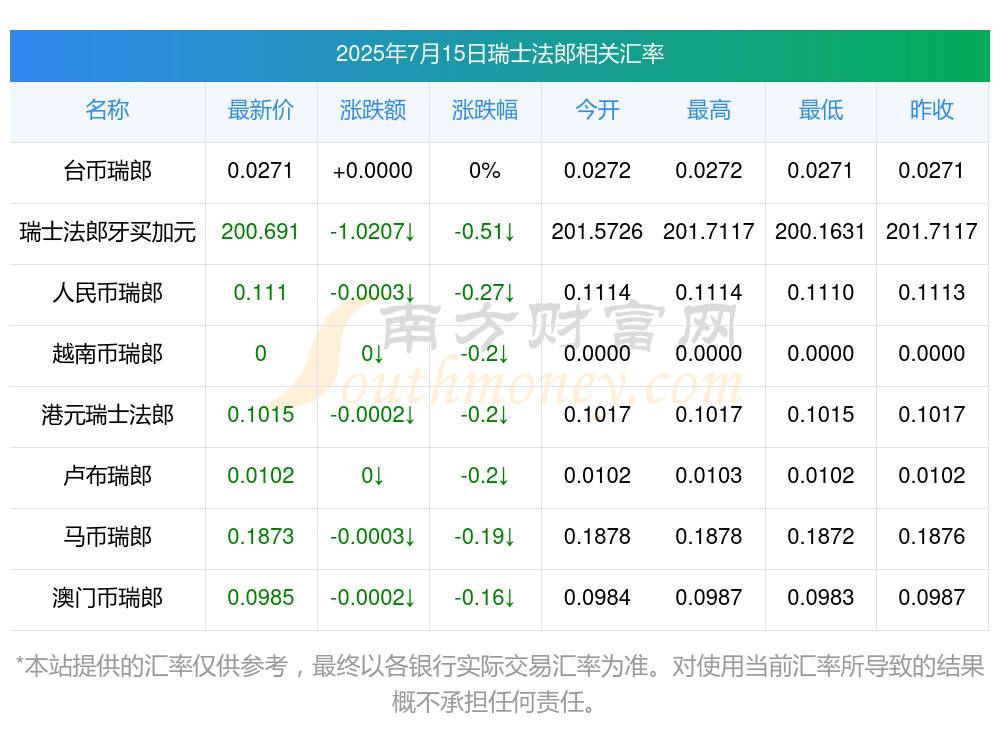Click 台币瑞郎 change amount +0.0000
Viewport: 1000px width, 733px height.
[372, 171]
